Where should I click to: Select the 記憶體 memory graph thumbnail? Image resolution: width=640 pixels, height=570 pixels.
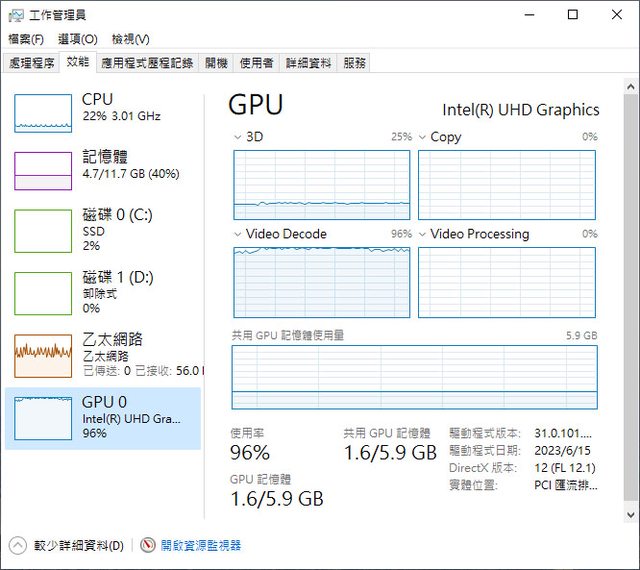coord(43,170)
